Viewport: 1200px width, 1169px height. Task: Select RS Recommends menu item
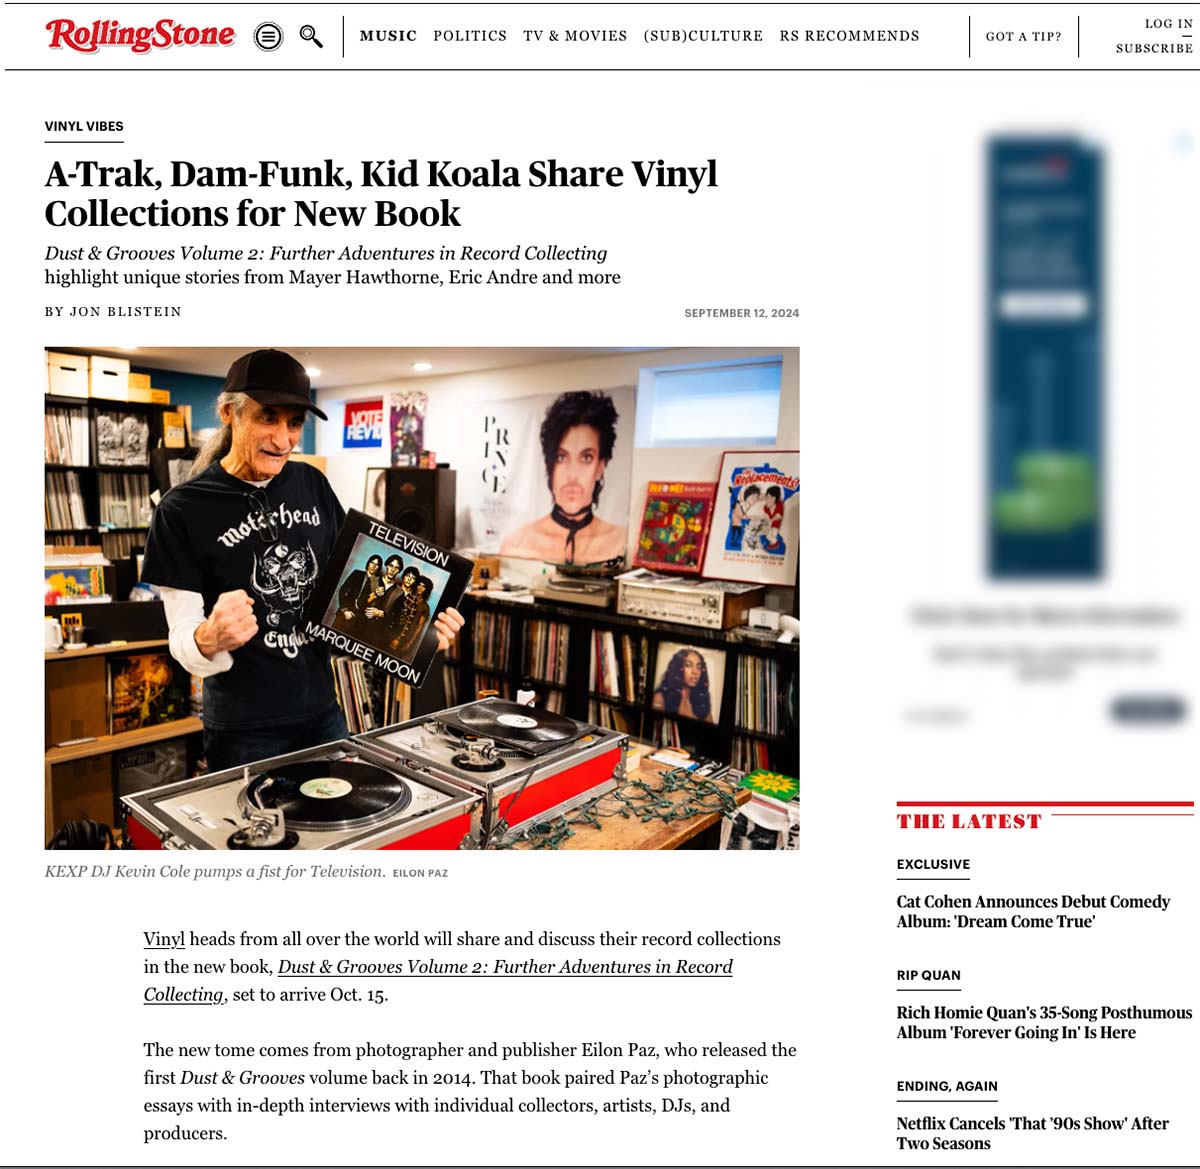pos(849,36)
